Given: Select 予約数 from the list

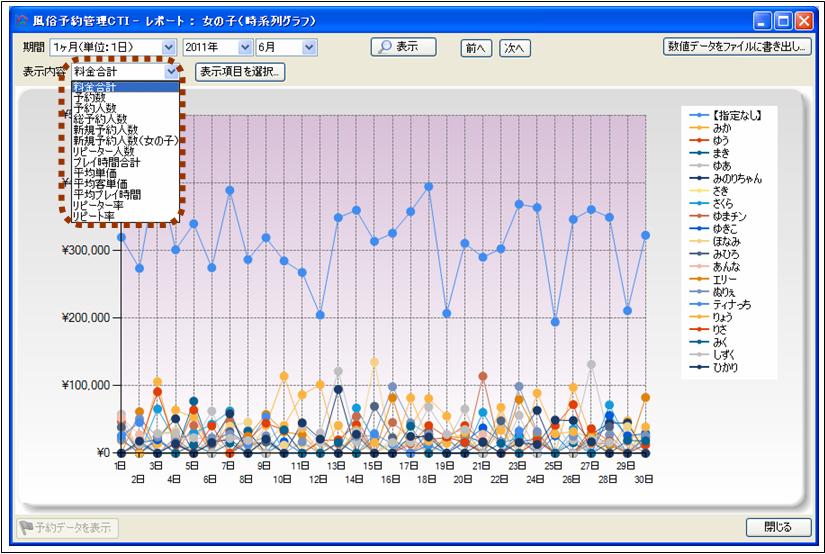Looking at the screenshot, I should [88, 98].
